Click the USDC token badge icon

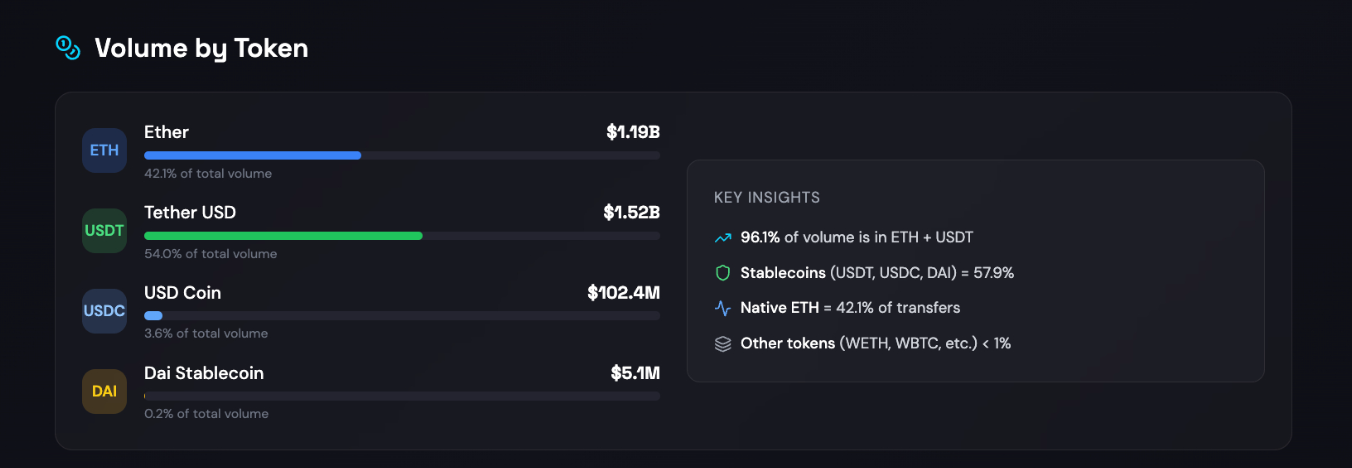pos(104,311)
